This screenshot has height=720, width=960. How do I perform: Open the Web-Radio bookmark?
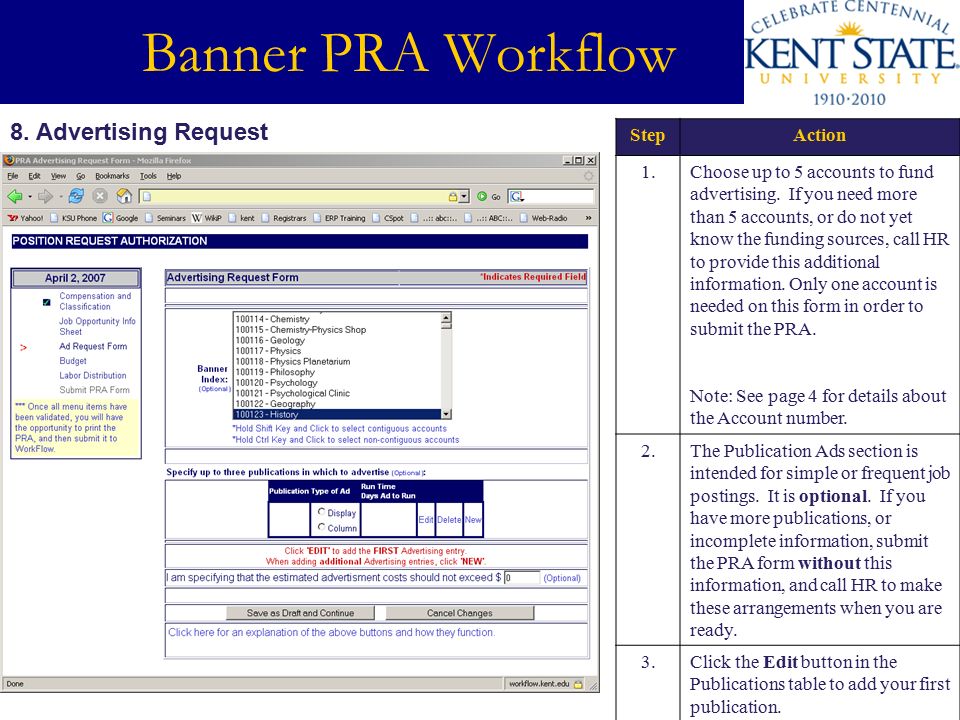coord(544,218)
